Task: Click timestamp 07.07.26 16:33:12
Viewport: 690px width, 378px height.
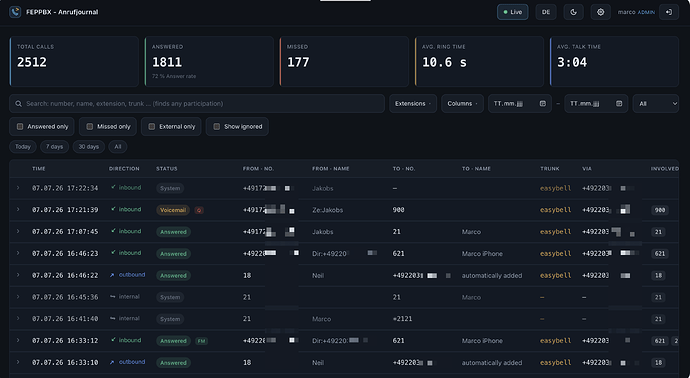Action: point(65,341)
